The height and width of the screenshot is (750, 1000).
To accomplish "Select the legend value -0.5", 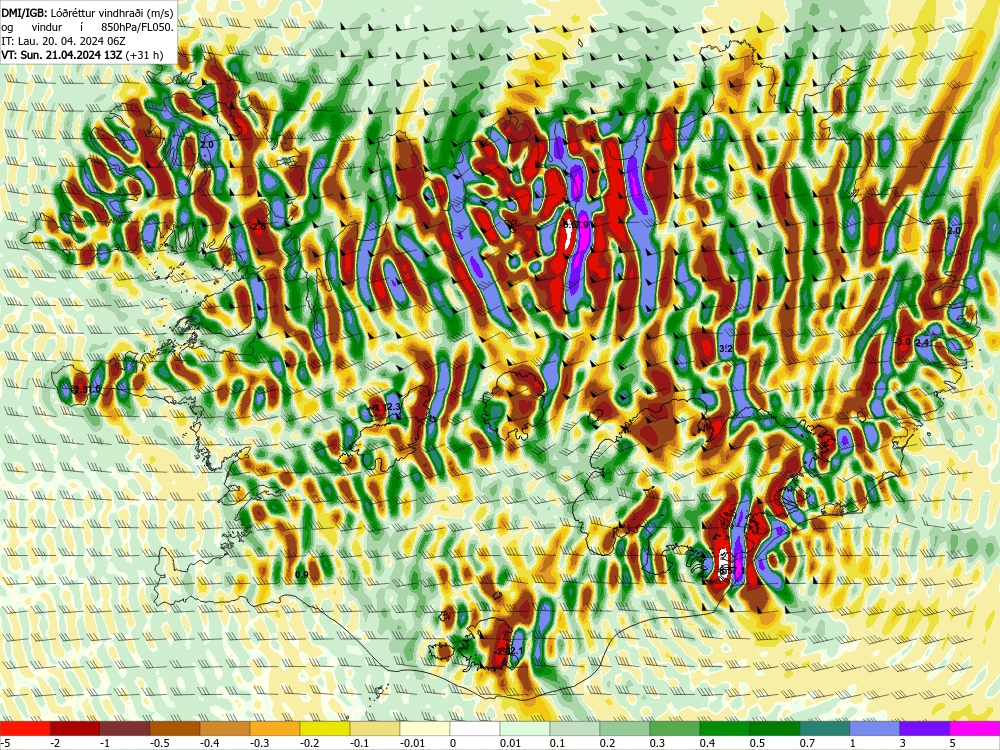I will click(159, 743).
